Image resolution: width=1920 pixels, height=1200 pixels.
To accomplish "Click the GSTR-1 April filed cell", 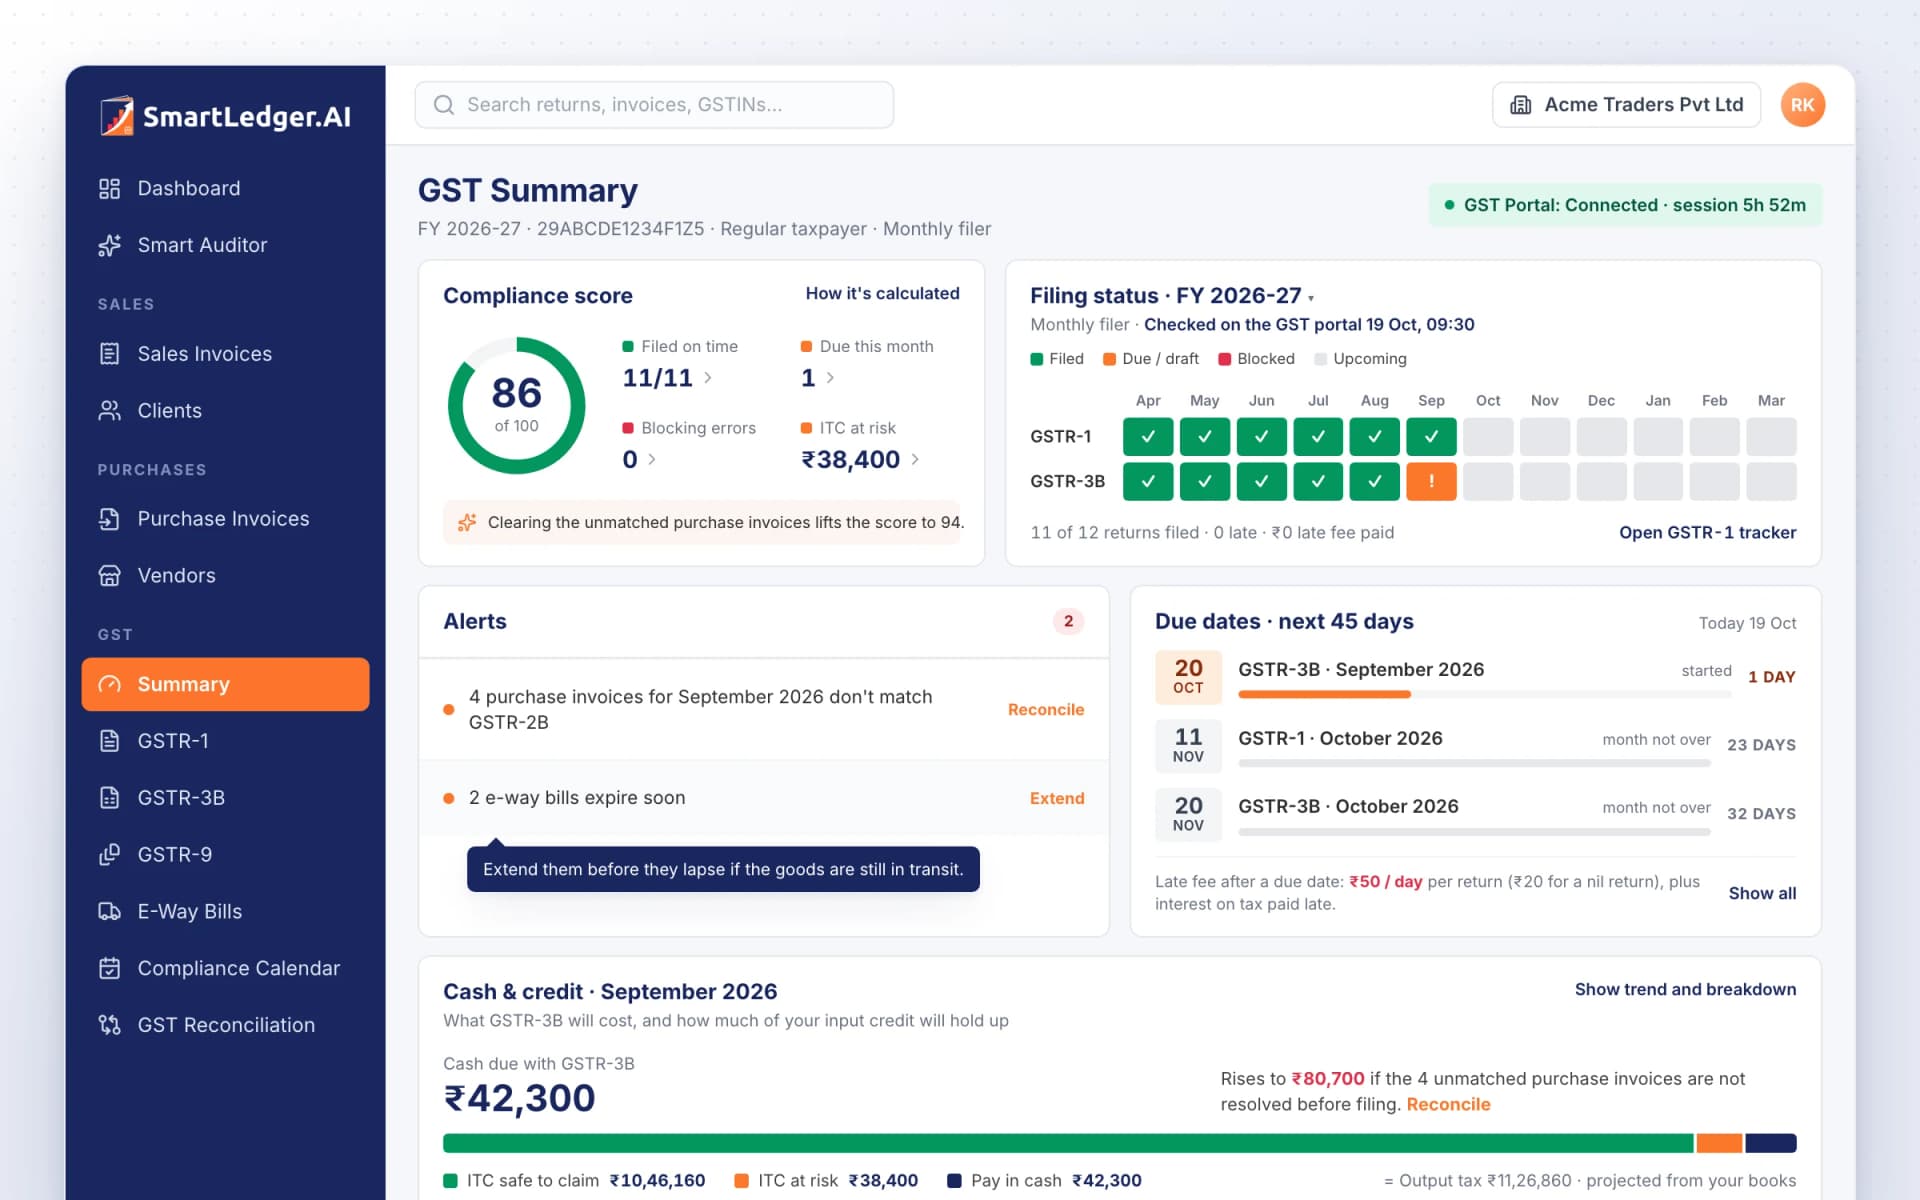I will coord(1148,437).
